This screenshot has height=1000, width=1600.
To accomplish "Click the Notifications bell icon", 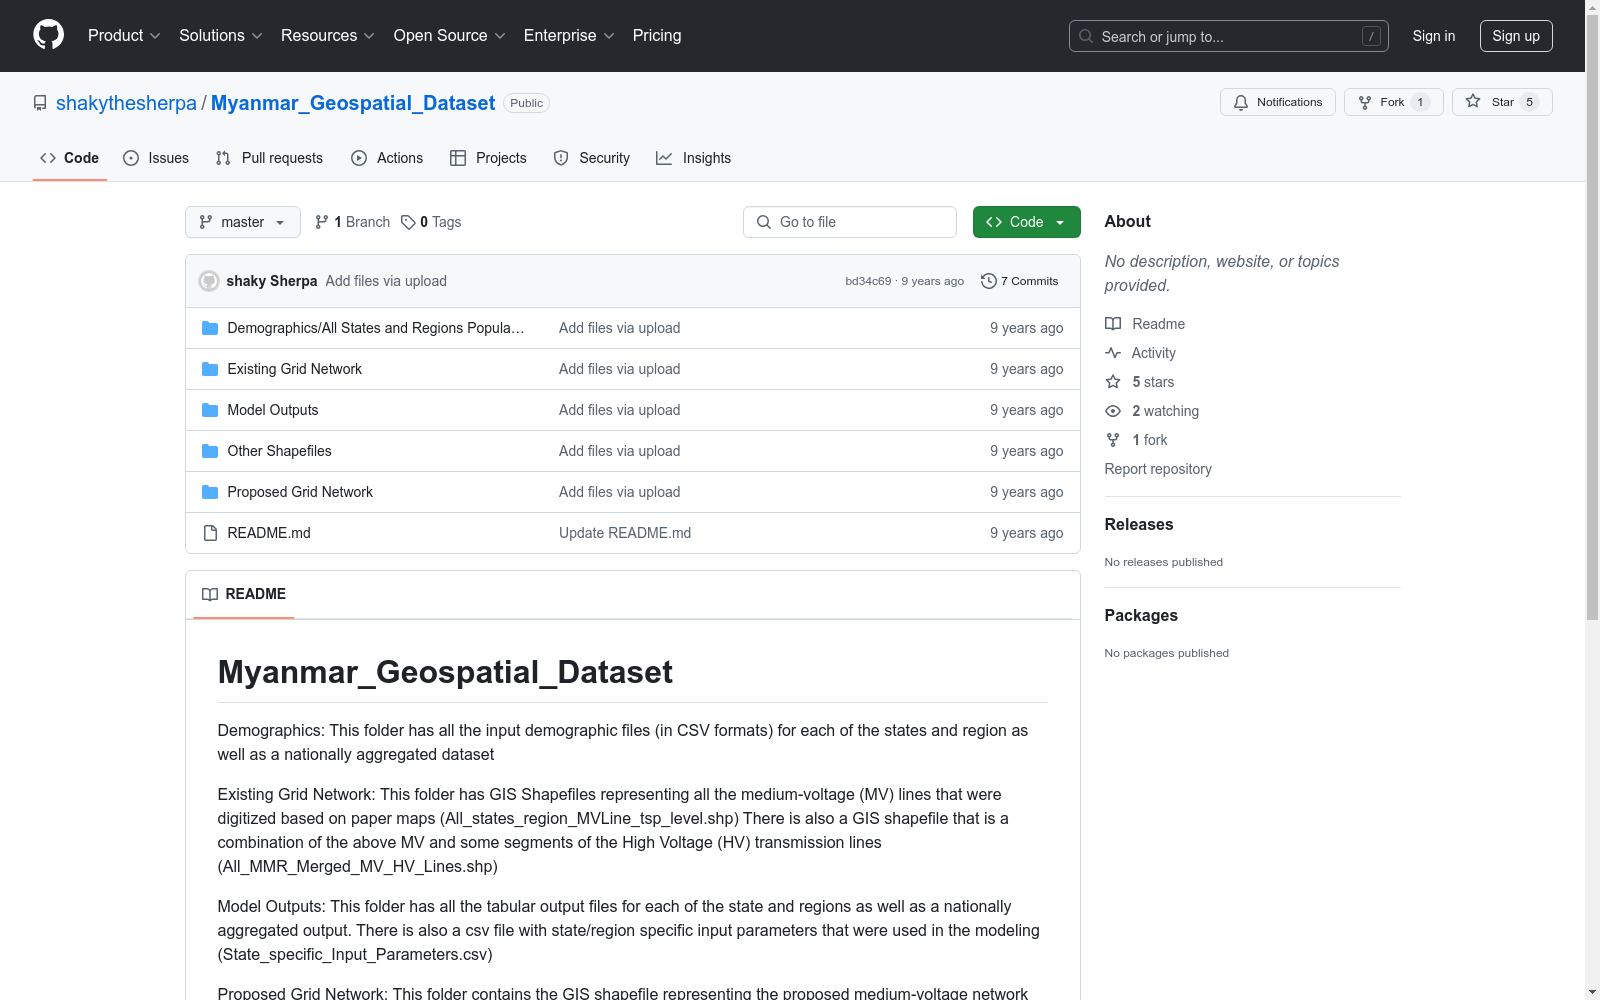I will click(1241, 102).
